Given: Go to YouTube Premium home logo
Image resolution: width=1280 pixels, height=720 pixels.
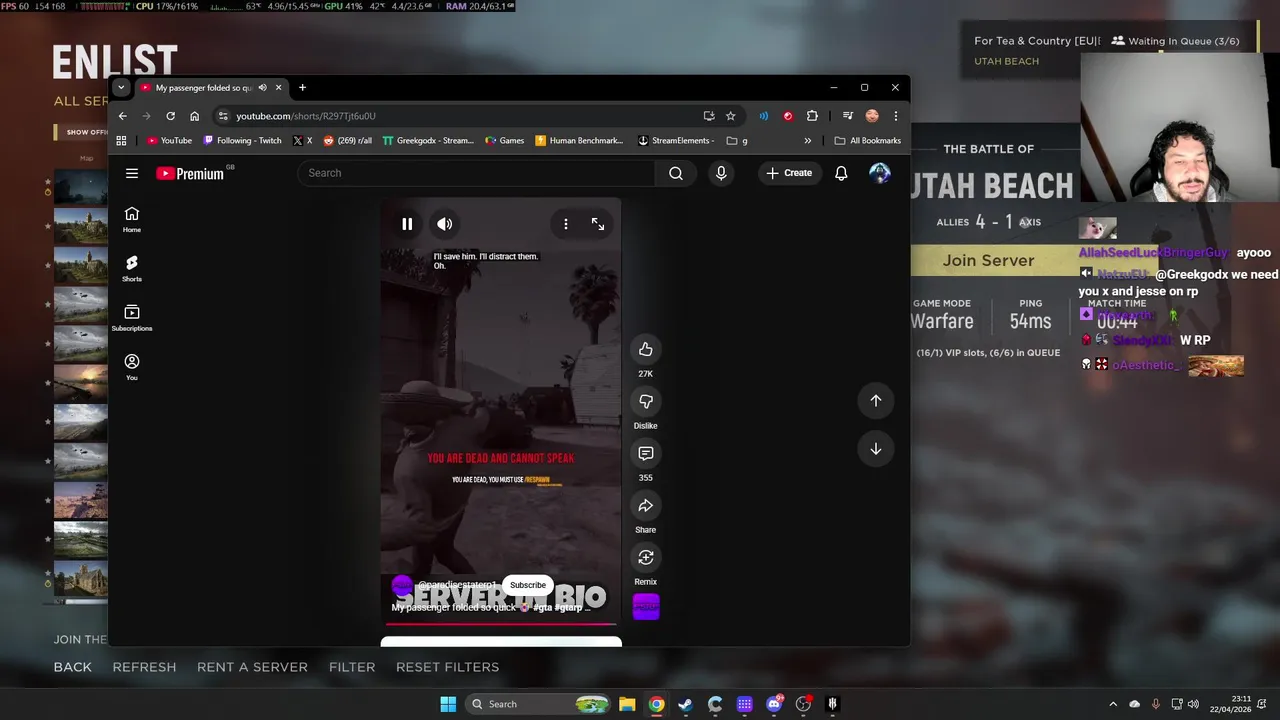Looking at the screenshot, I should point(190,173).
